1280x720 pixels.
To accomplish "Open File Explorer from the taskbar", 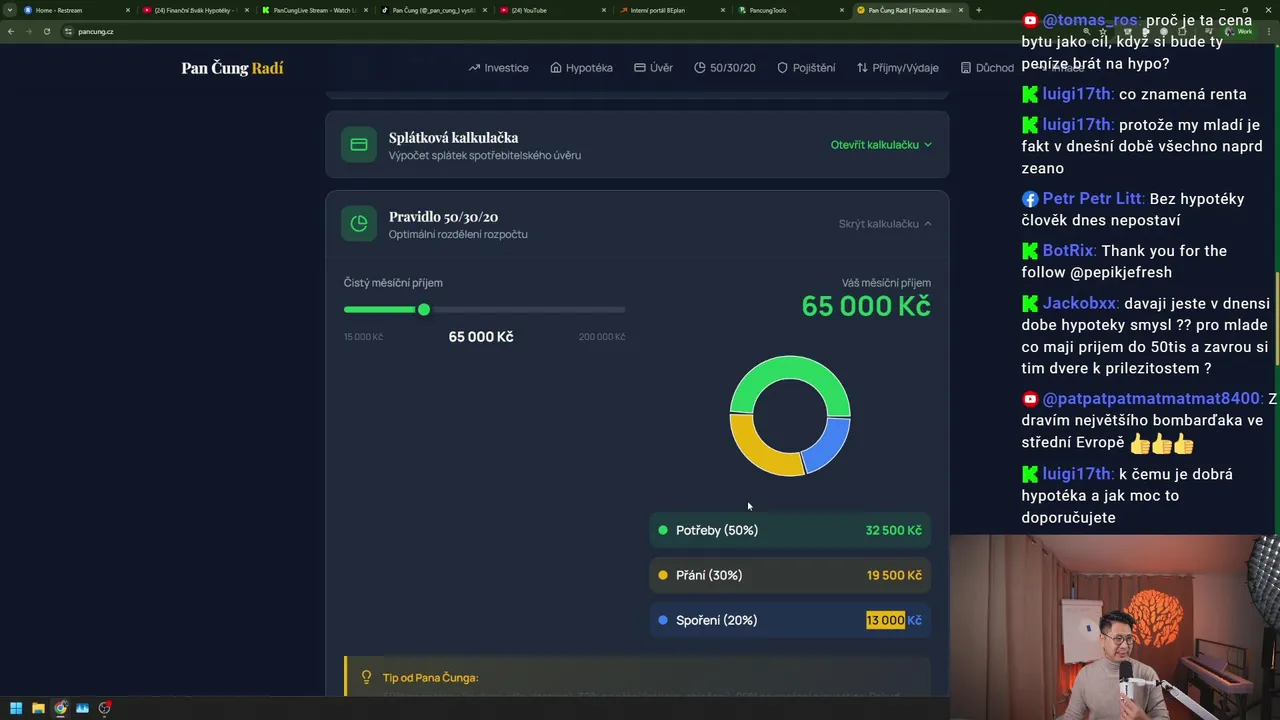I will point(38,708).
